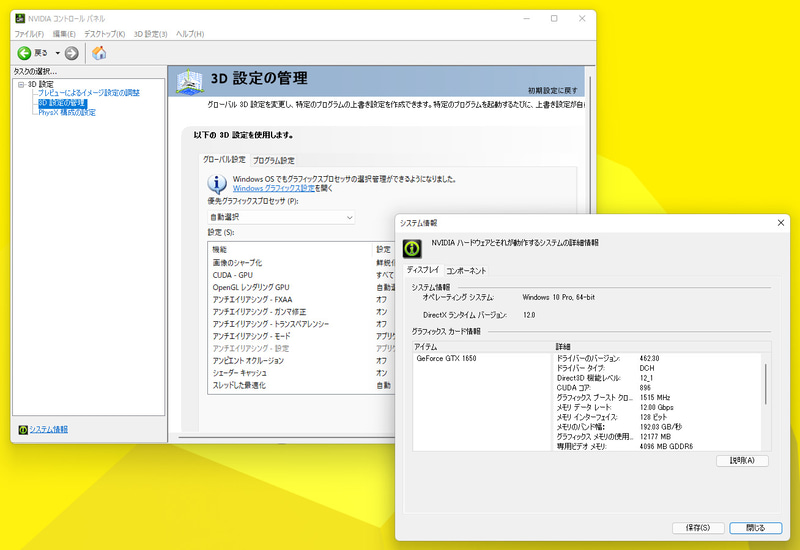Click the CUDAコア detail row
This screenshot has width=800, height=550.
click(657, 388)
